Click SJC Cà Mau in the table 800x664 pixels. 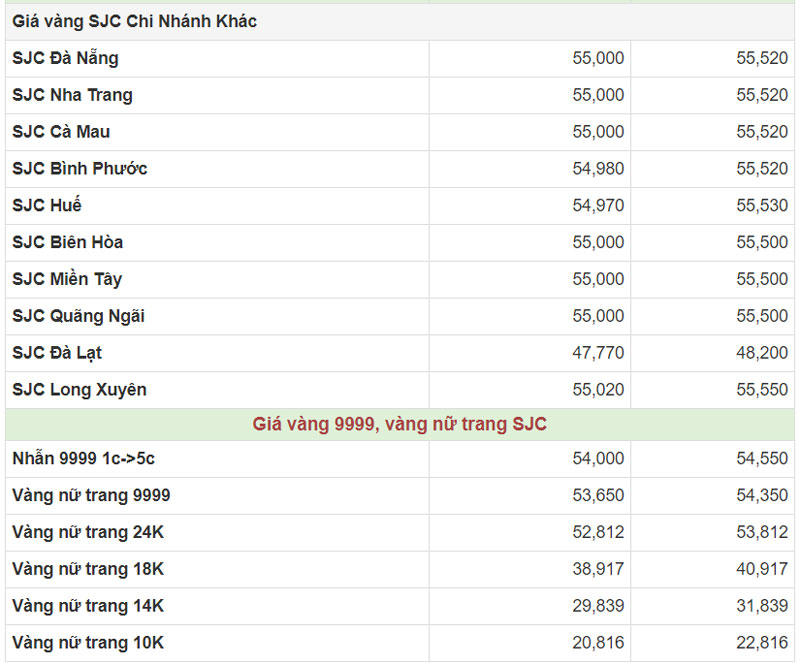(61, 132)
